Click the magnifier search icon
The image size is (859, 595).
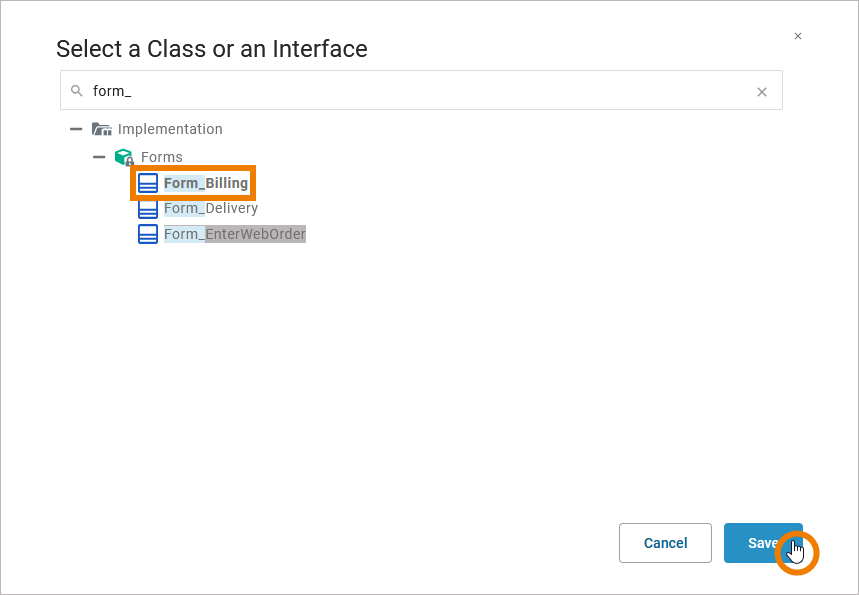[x=77, y=91]
